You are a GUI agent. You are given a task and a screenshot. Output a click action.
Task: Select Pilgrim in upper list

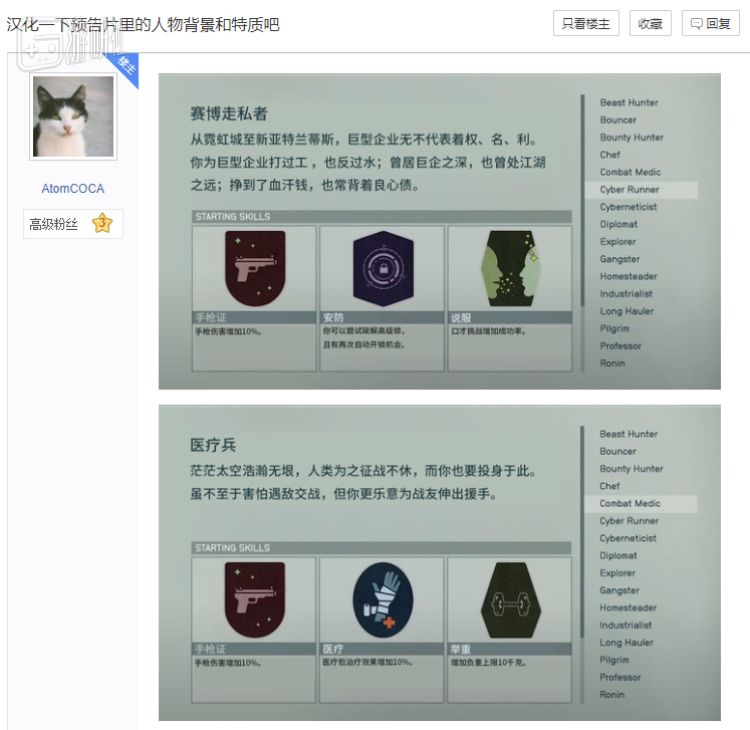[x=614, y=328]
